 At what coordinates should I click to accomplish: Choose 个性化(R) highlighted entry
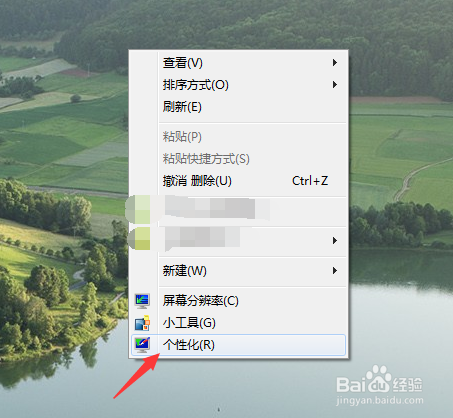coord(238,345)
